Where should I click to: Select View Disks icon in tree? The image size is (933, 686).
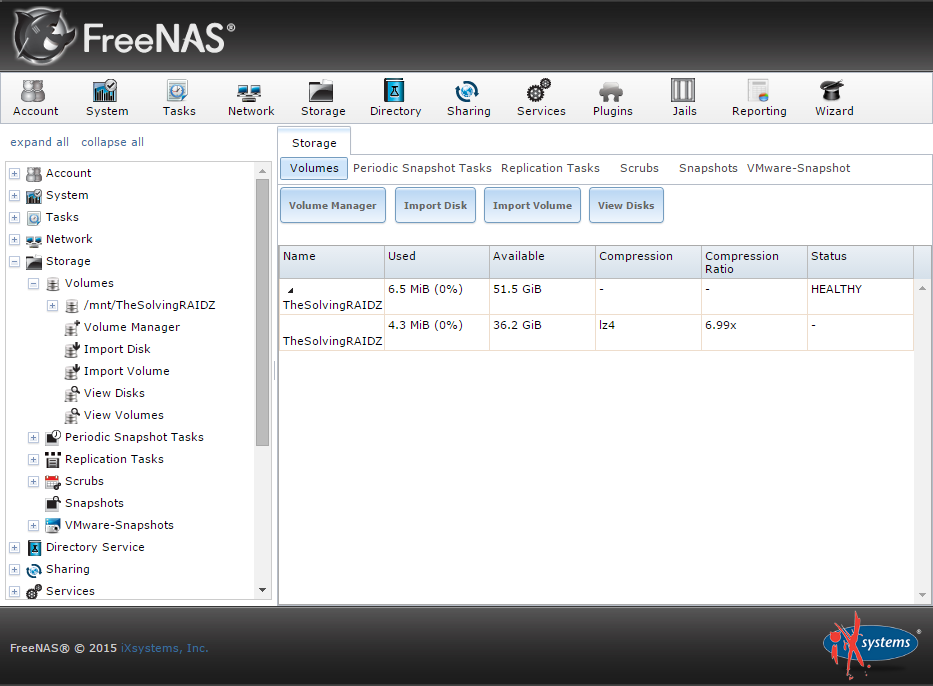[72, 393]
